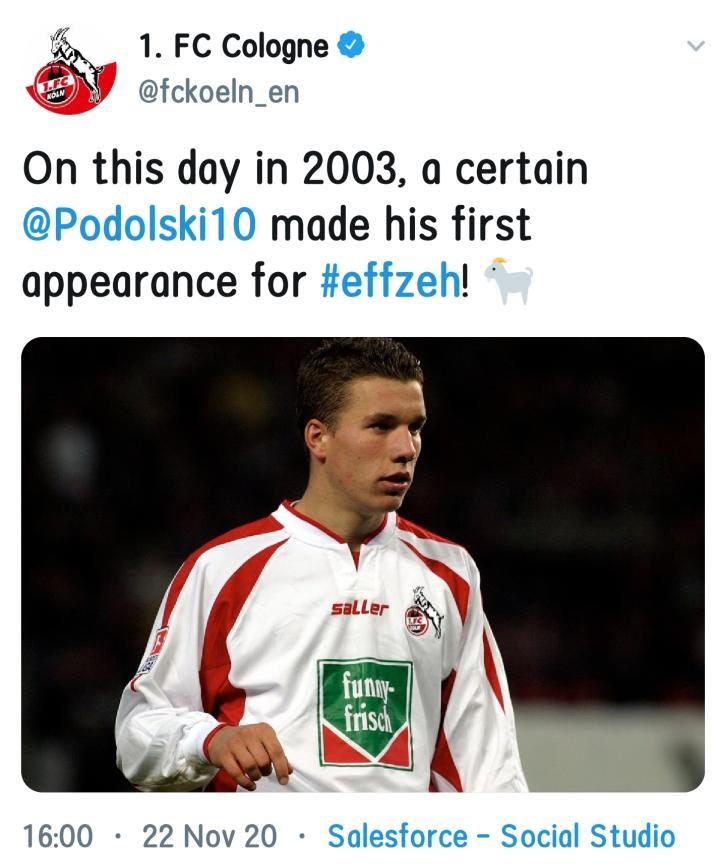Click the goat emoji in the tweet
720x868 pixels.
(x=508, y=282)
